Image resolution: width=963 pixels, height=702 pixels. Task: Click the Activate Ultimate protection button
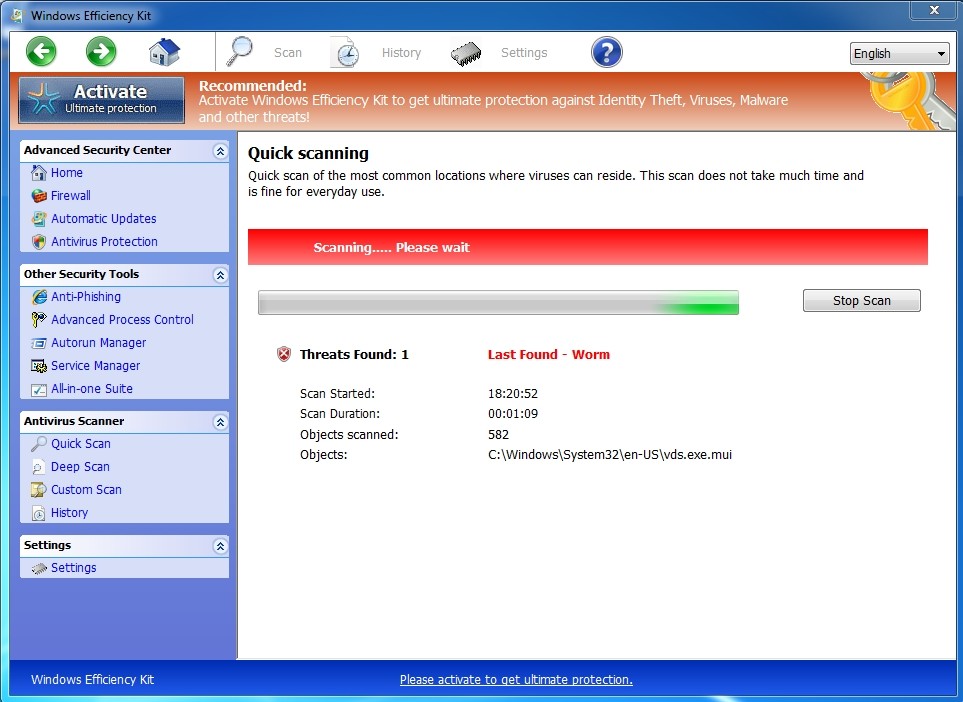[101, 100]
